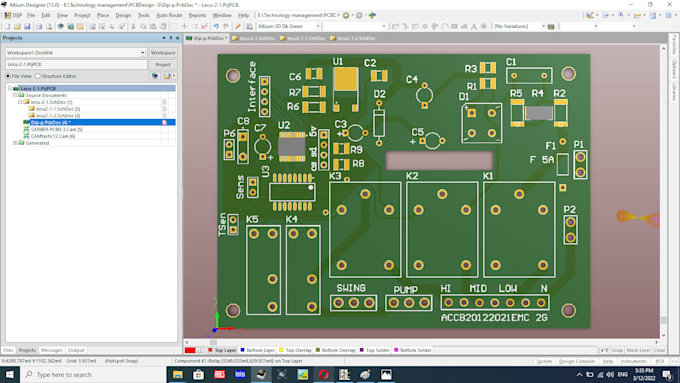Viewport: 680px width, 383px height.
Task: Click the Redo arrow icon
Action: pos(226,27)
